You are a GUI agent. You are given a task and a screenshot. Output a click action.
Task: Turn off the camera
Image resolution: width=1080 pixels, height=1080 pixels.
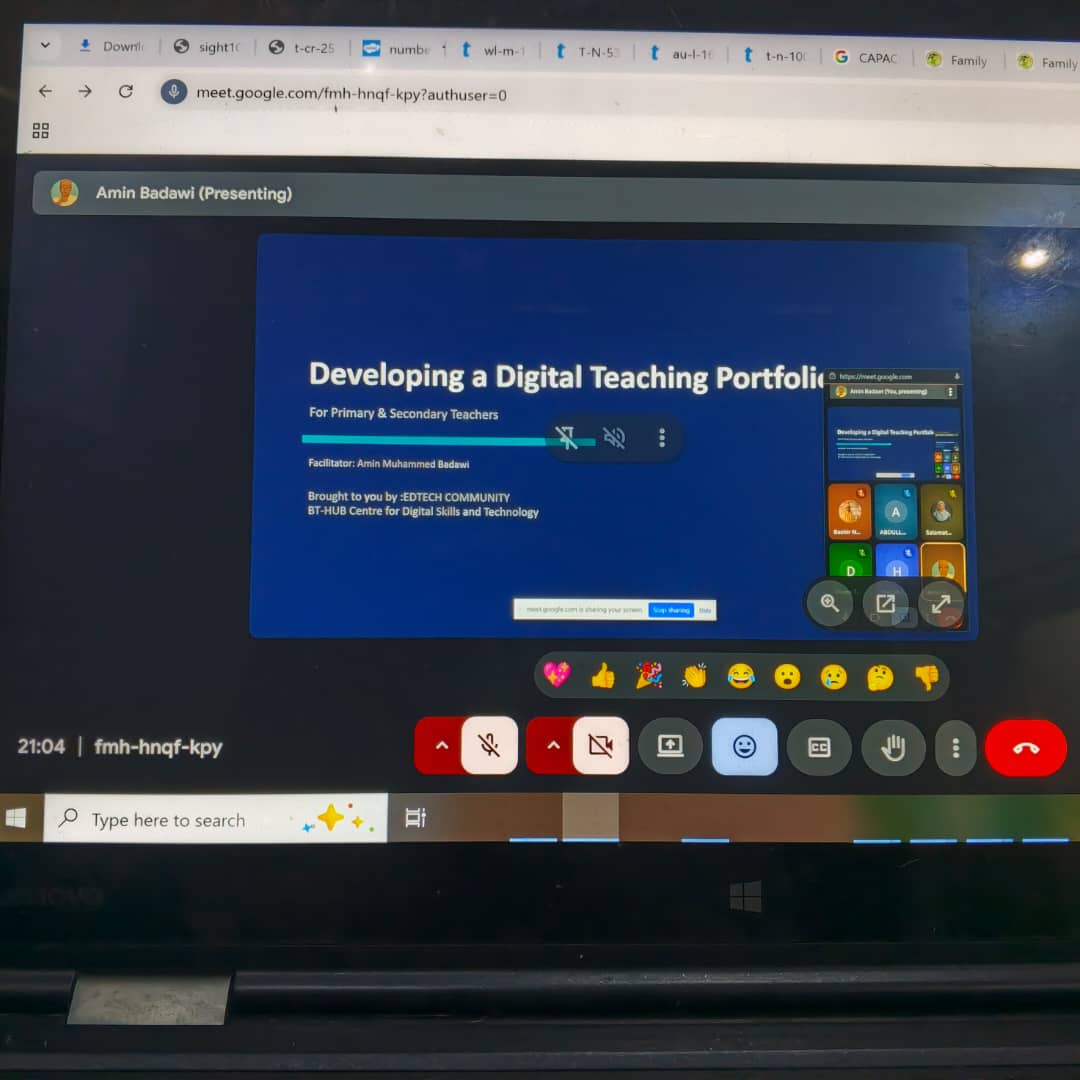(x=600, y=746)
